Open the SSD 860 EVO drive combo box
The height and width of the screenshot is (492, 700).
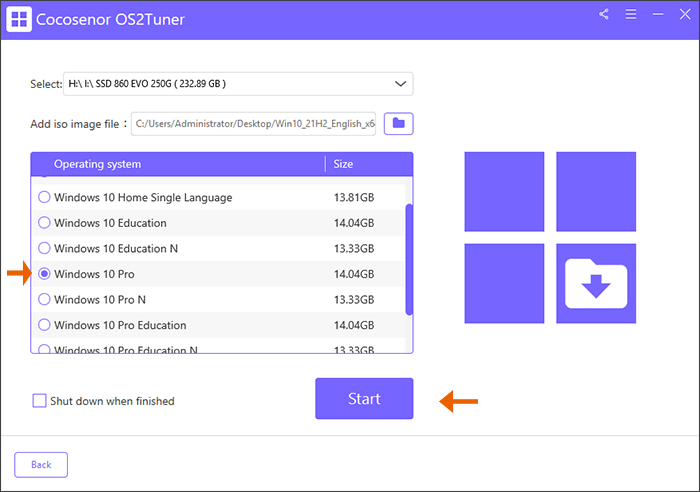click(x=238, y=83)
